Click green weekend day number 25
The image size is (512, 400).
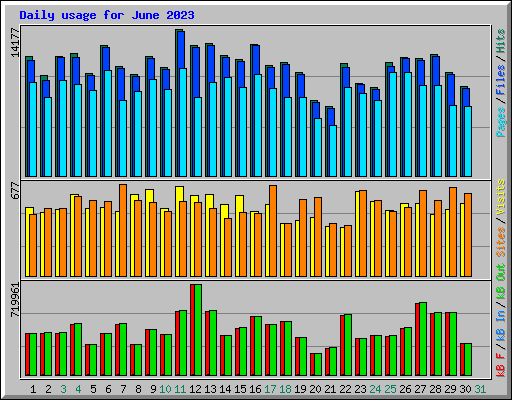pyautogui.click(x=390, y=389)
